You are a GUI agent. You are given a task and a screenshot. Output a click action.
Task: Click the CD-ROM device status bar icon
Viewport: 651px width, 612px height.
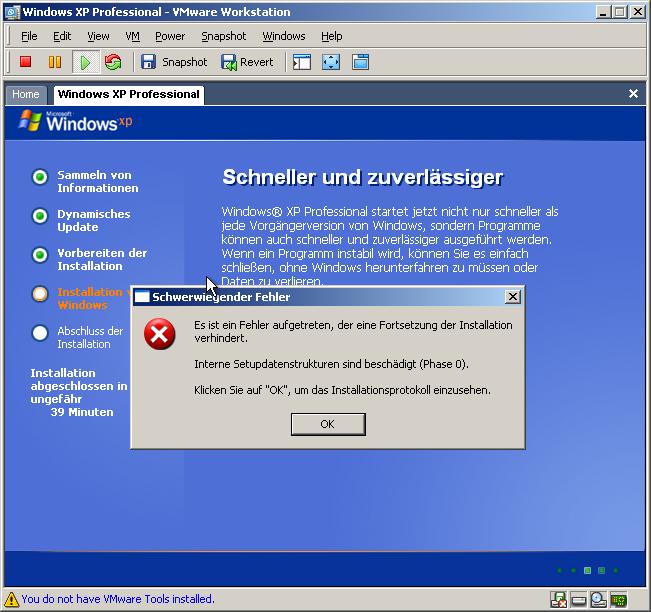pos(598,600)
